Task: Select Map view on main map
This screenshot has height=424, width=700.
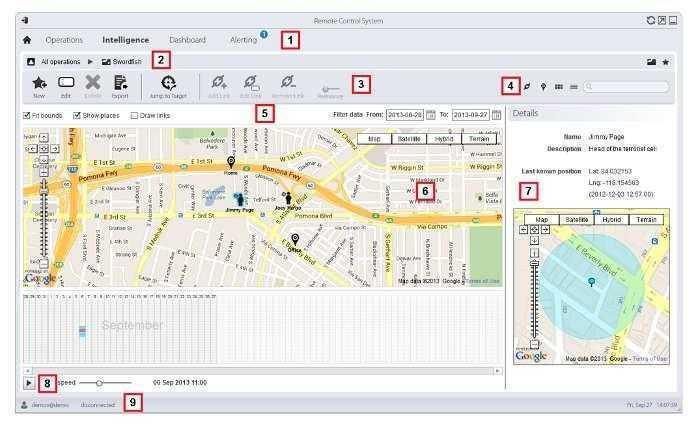Action: (374, 139)
